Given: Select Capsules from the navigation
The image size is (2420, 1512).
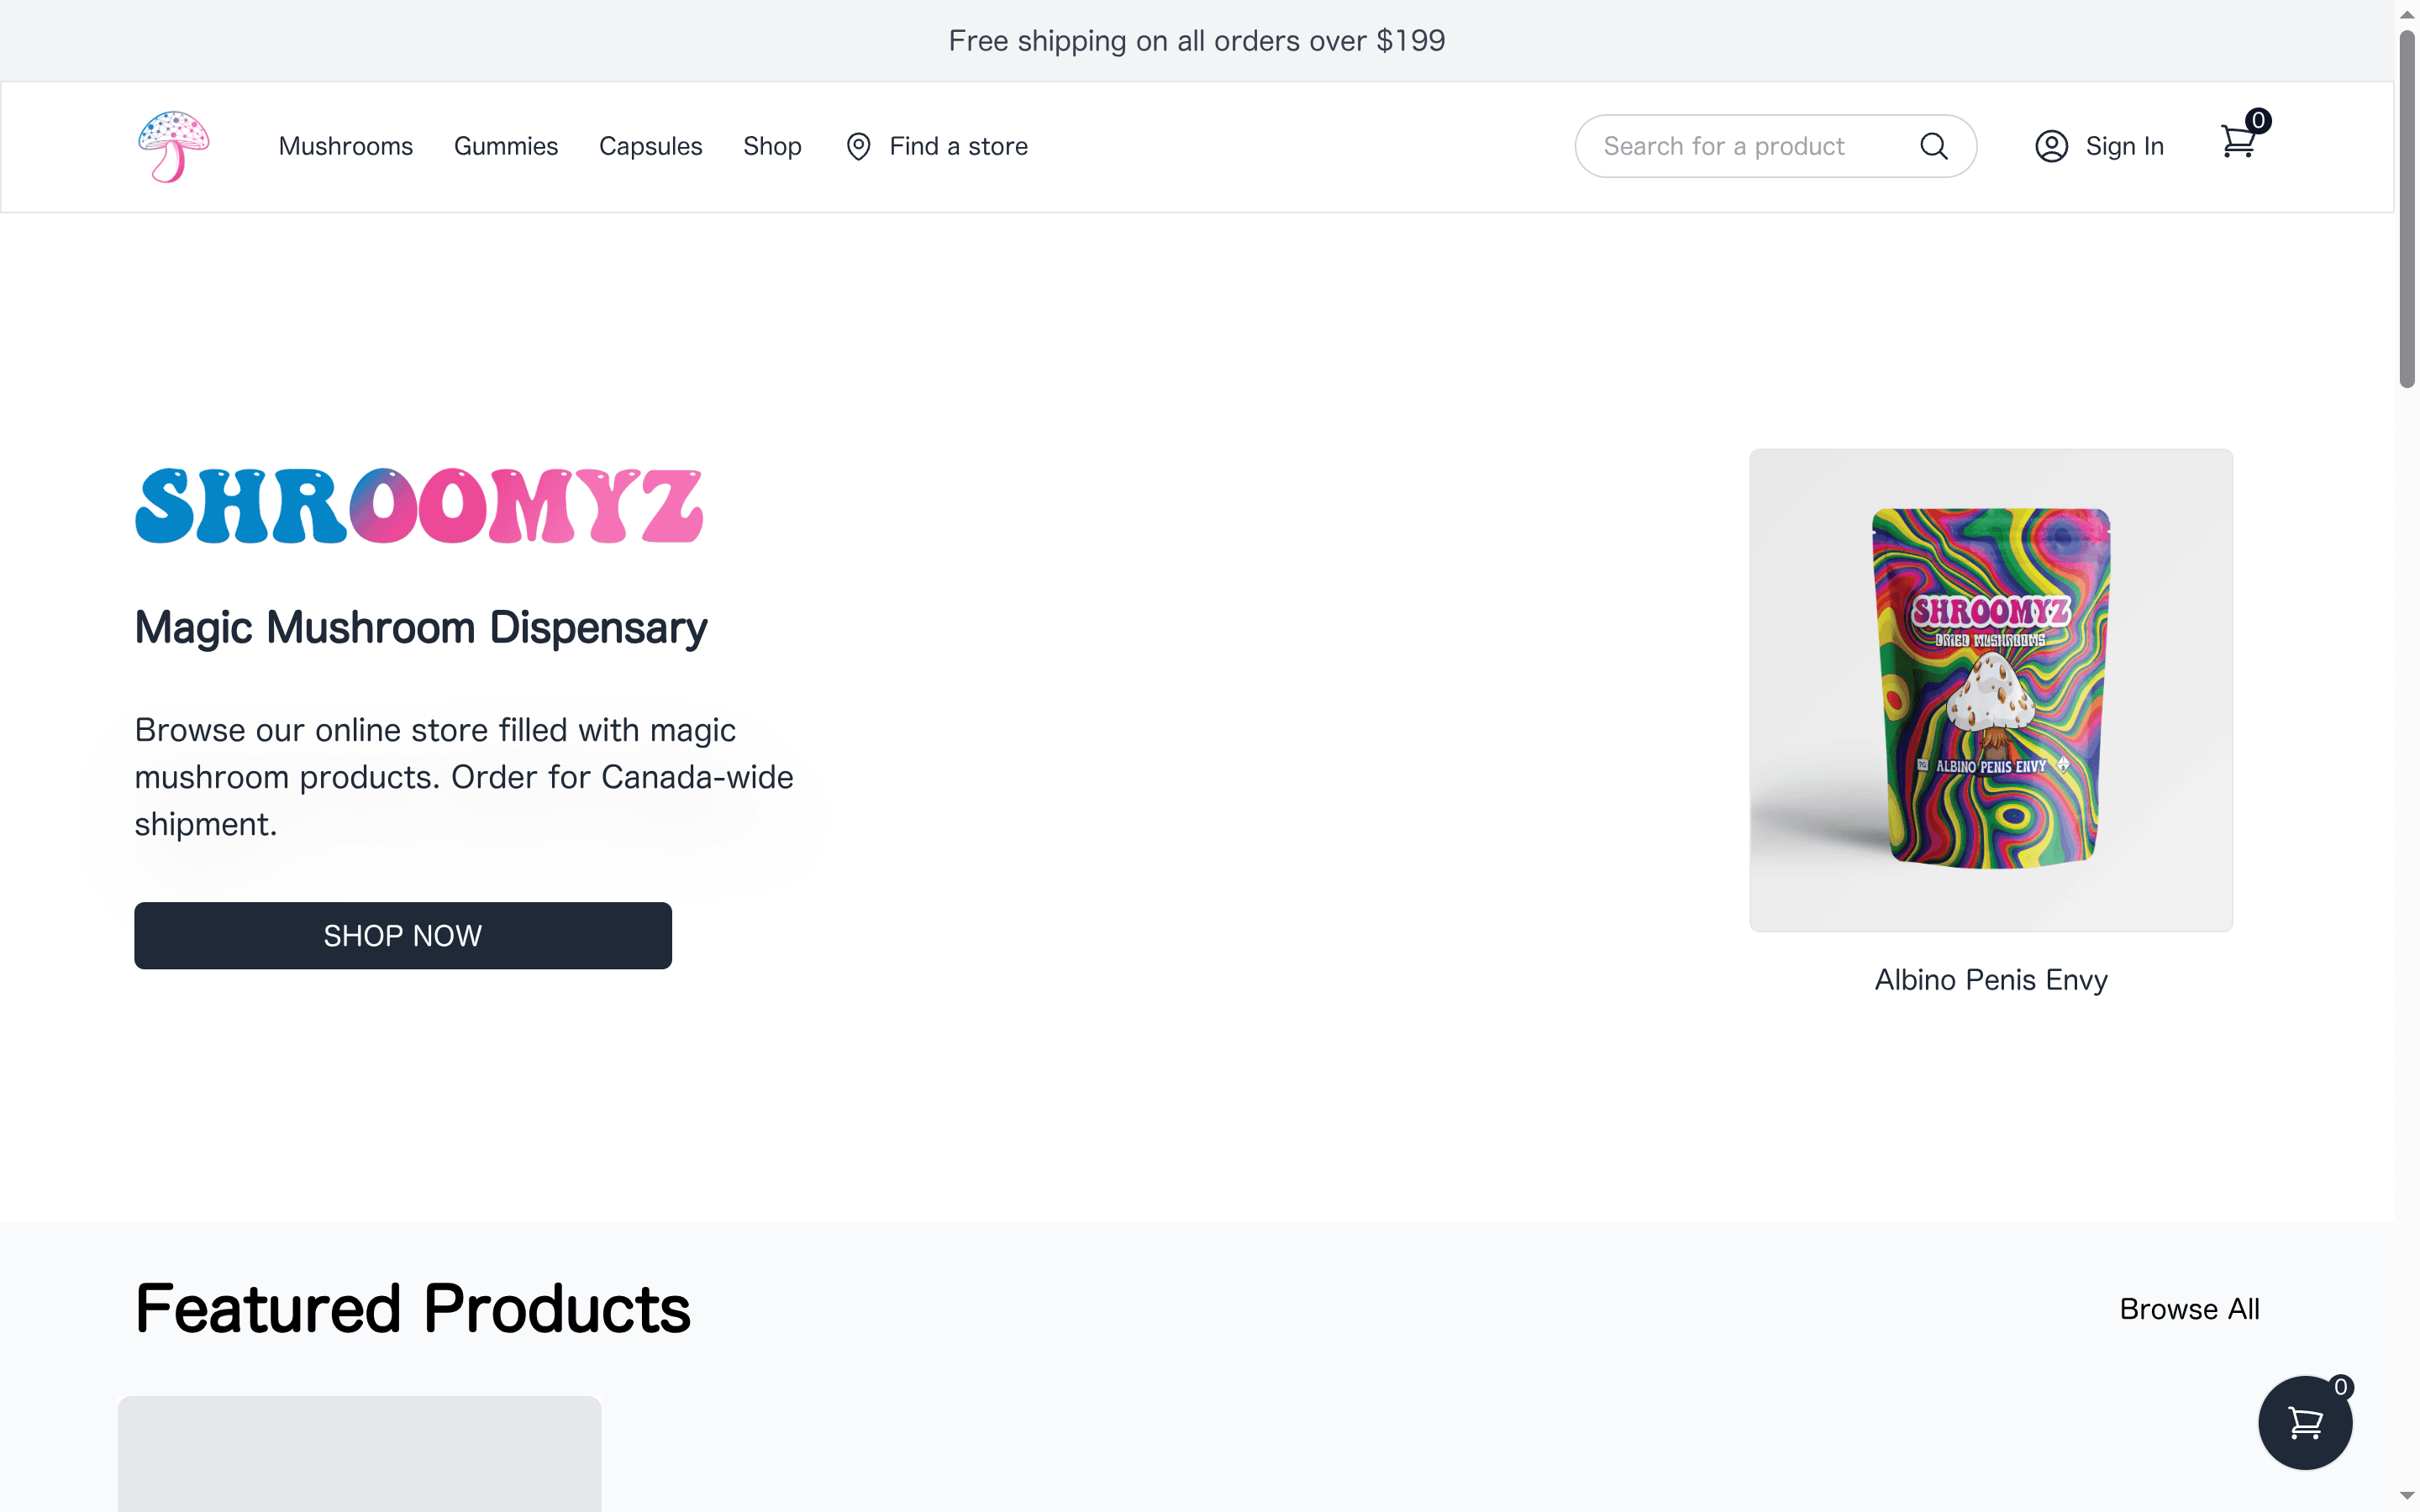Looking at the screenshot, I should (x=651, y=146).
